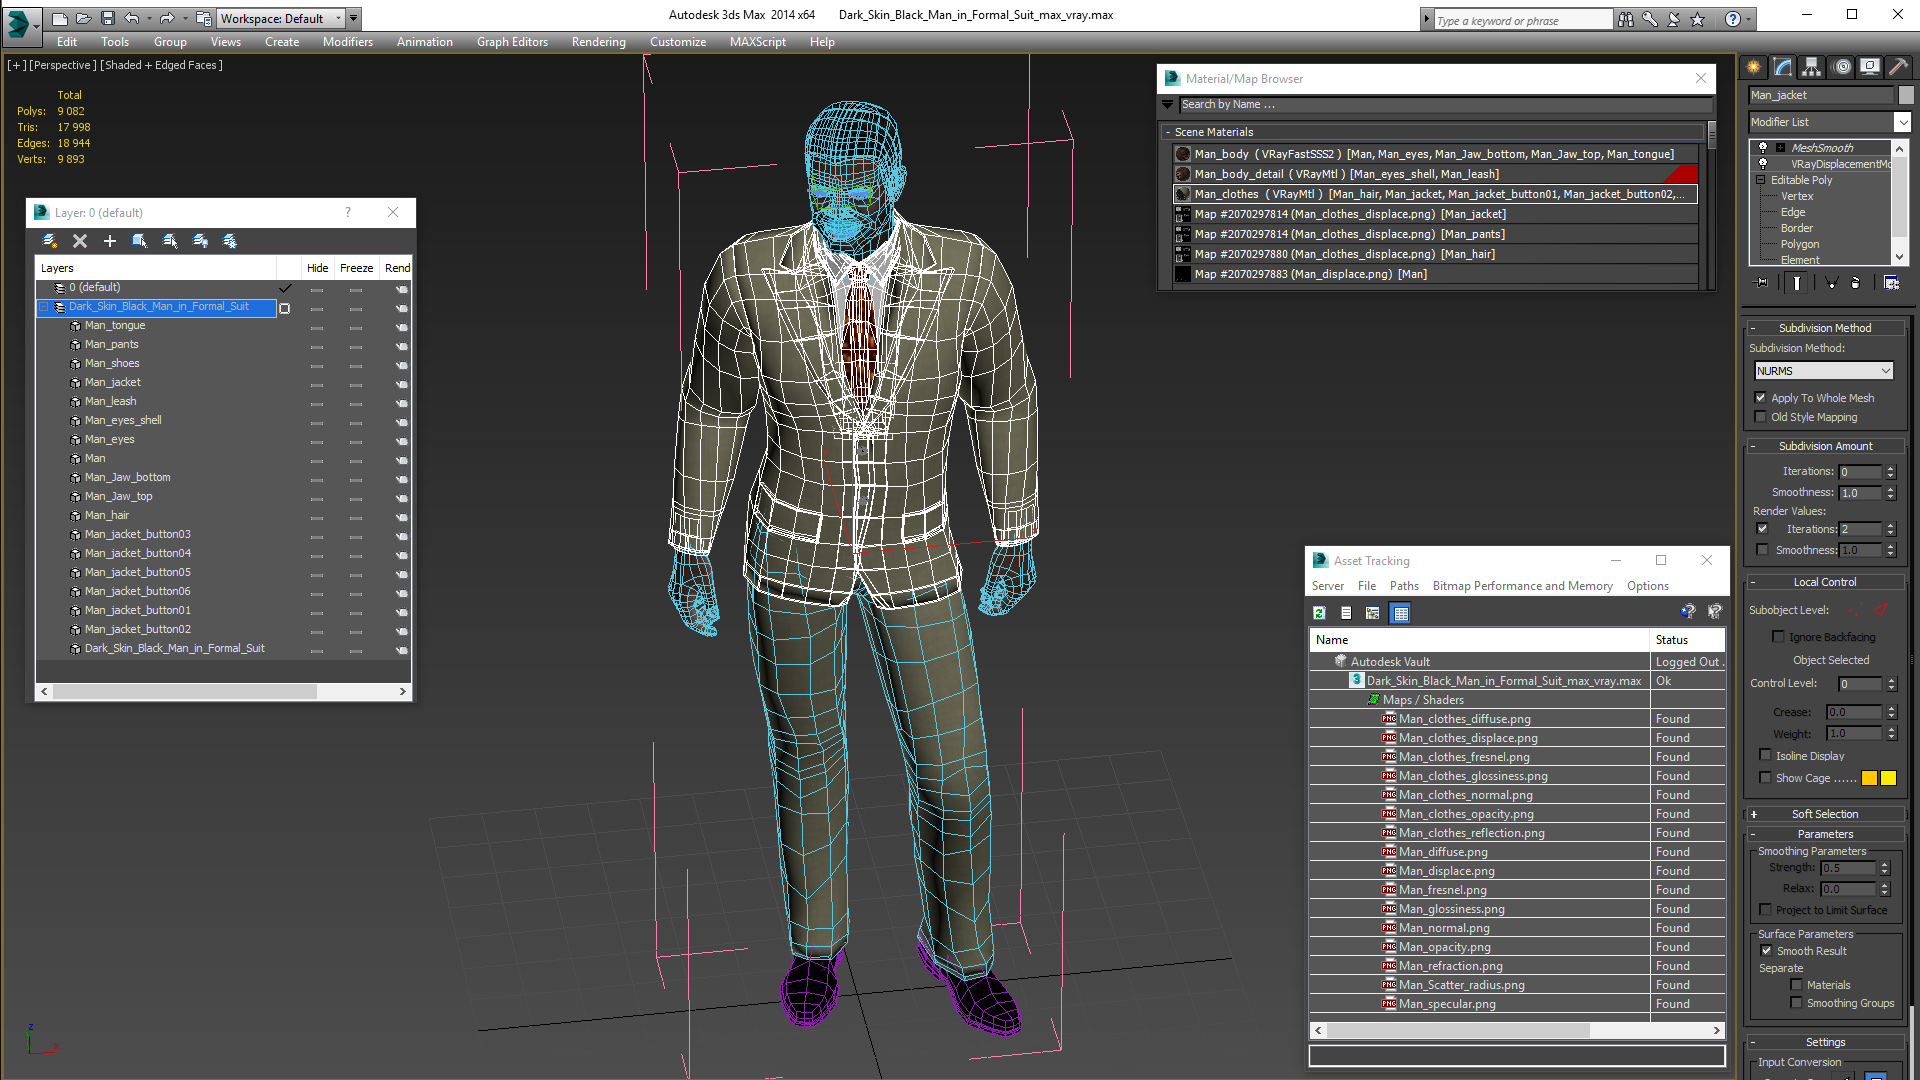Select Man_clothes material in Material Browser

coord(1437,194)
